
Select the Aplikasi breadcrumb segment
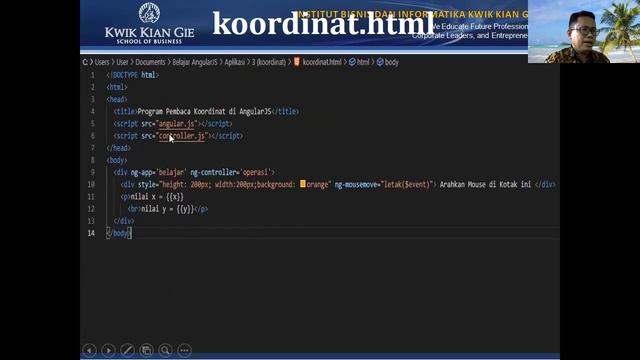(235, 62)
